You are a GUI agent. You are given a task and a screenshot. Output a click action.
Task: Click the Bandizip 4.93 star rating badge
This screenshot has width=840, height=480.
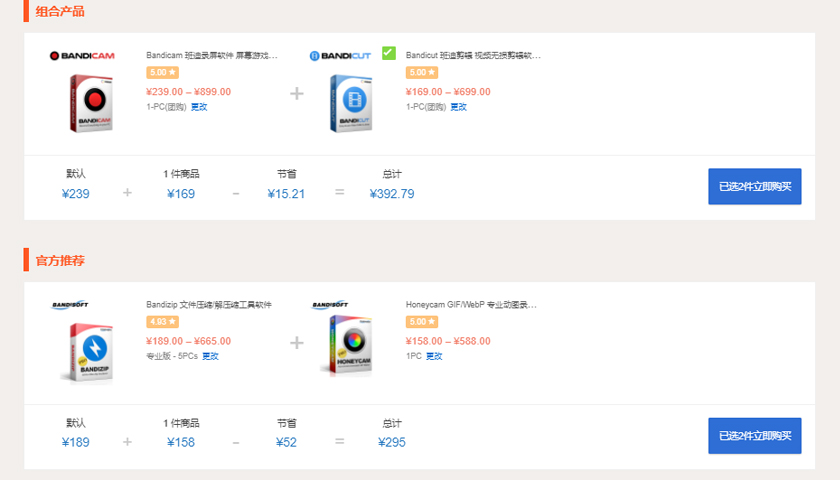pyautogui.click(x=162, y=322)
